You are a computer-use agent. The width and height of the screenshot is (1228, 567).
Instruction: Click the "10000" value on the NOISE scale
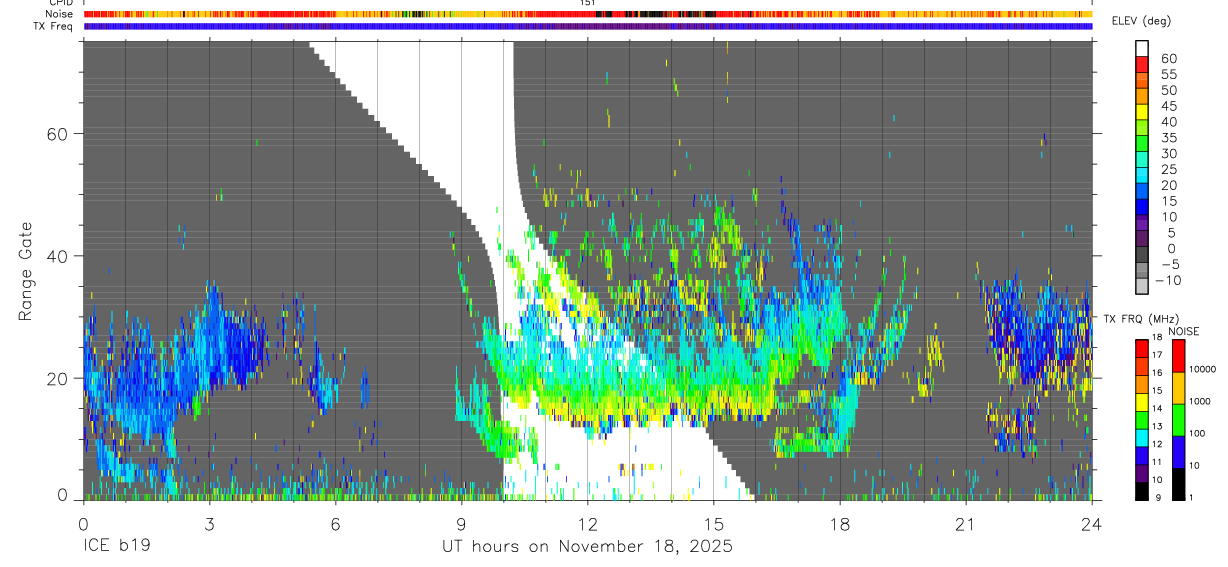coord(1202,369)
